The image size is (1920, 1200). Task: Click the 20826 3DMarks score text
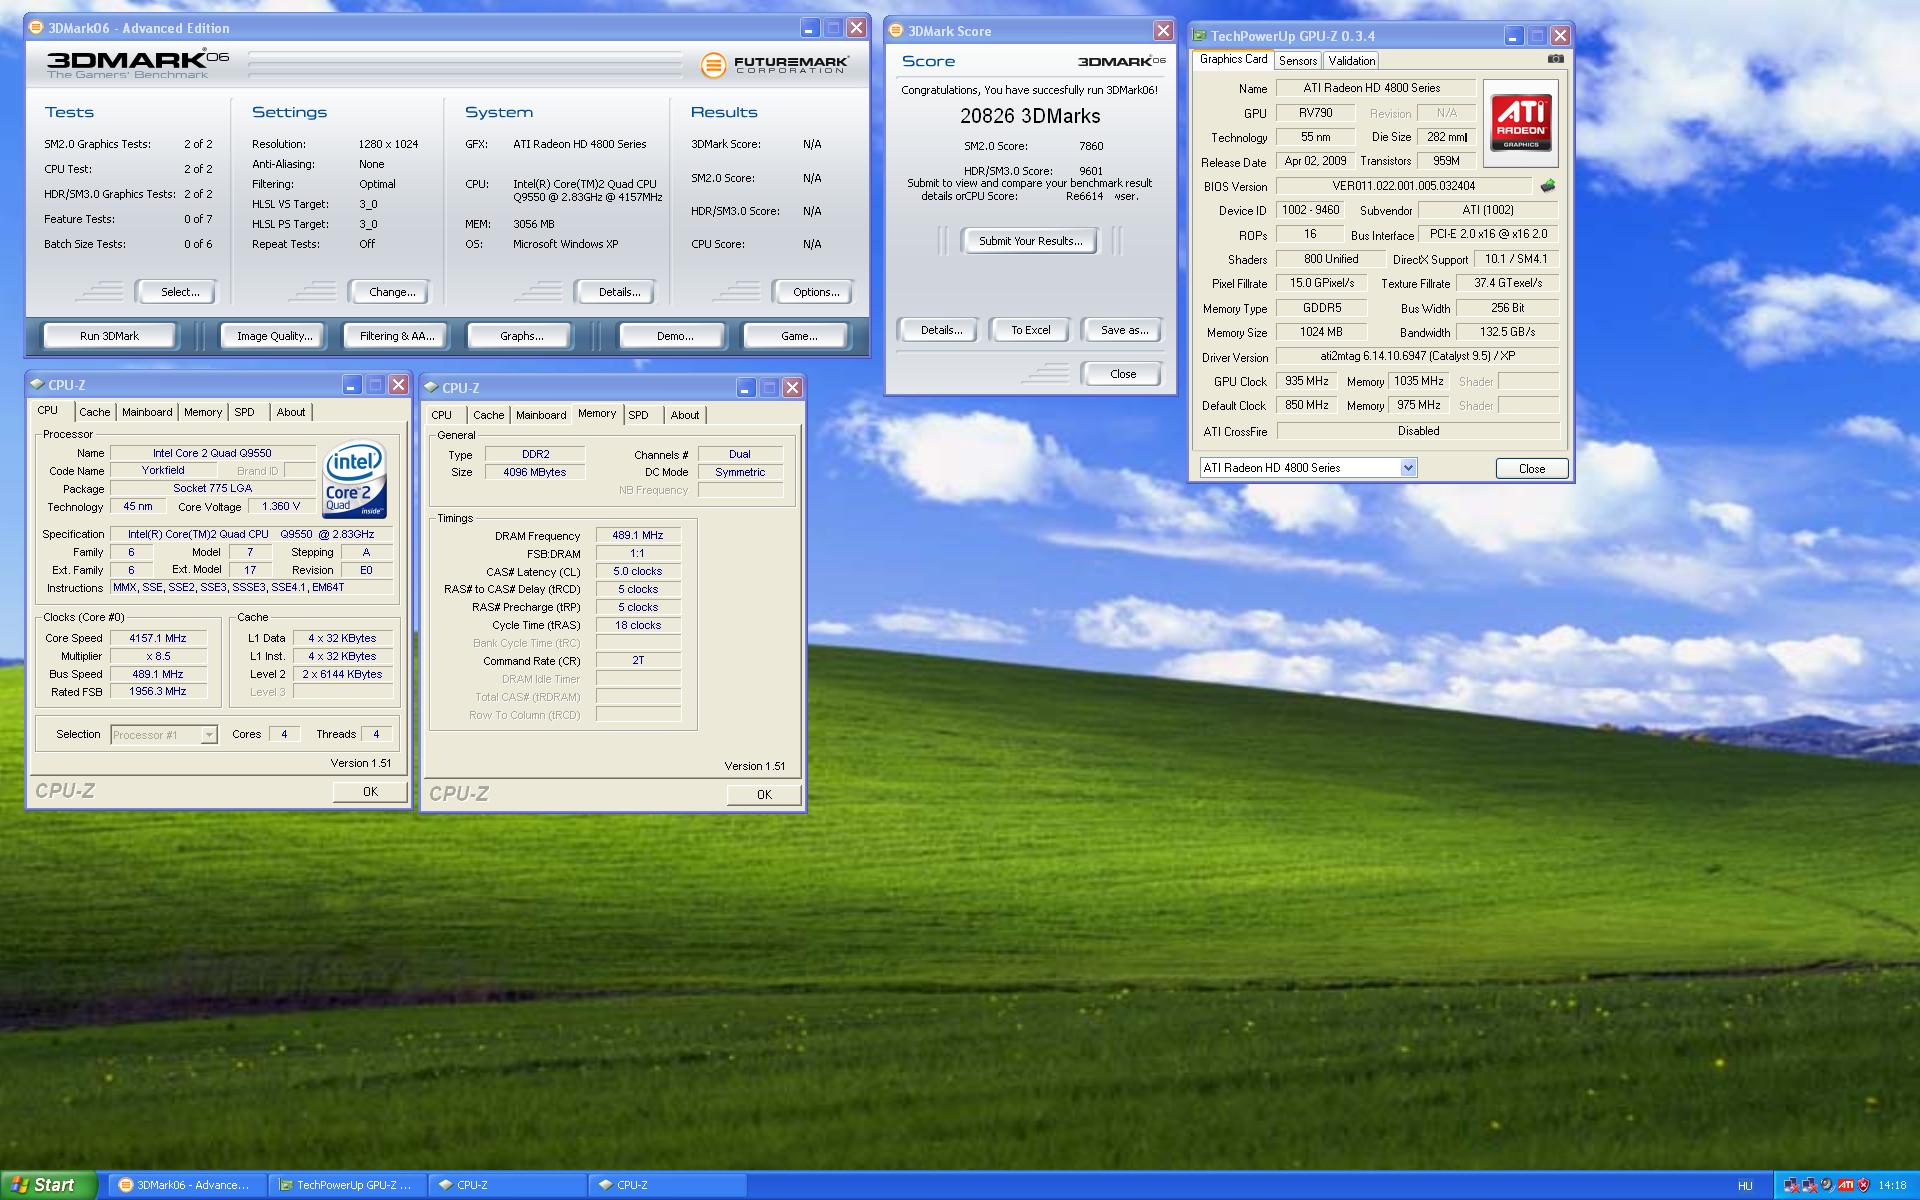coord(1030,116)
